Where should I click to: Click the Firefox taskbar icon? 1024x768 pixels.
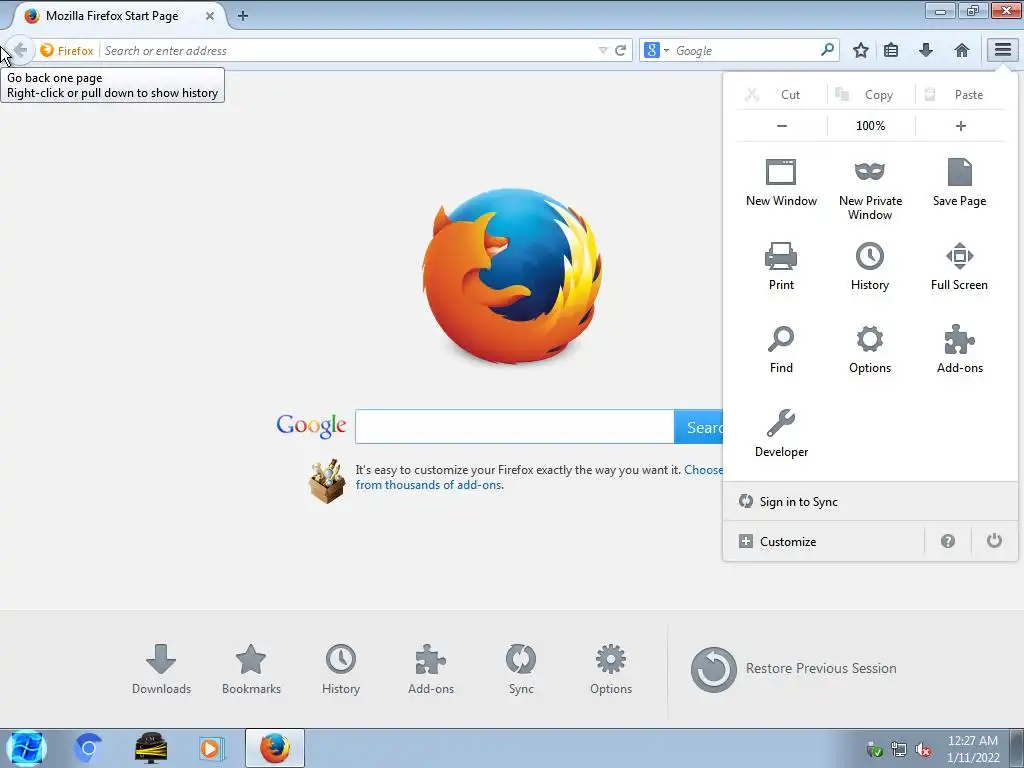275,748
